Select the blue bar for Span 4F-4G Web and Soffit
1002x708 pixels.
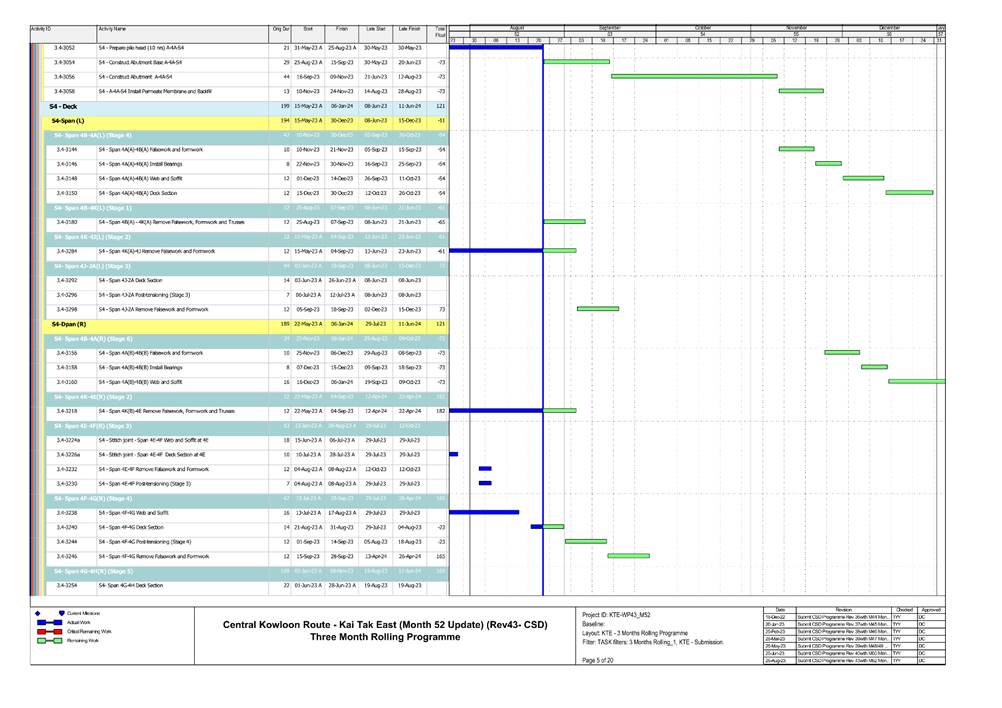click(x=484, y=512)
